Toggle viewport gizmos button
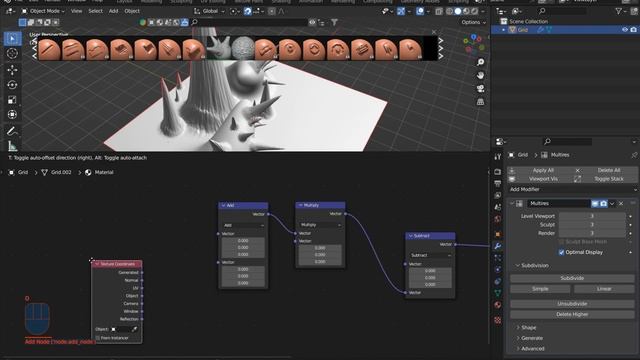 tap(401, 11)
